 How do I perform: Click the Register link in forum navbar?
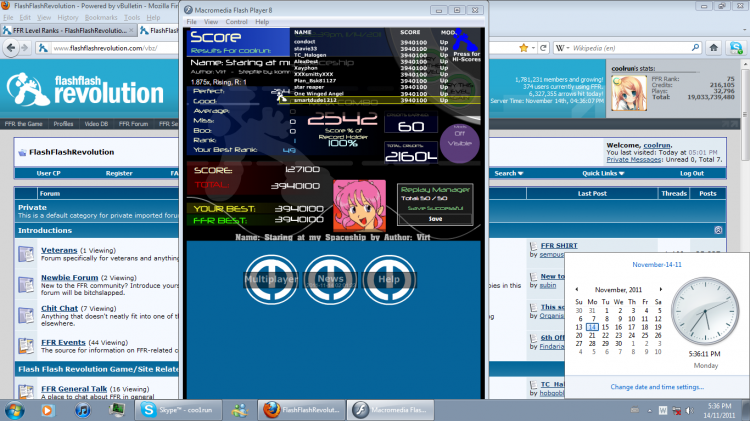[x=119, y=173]
